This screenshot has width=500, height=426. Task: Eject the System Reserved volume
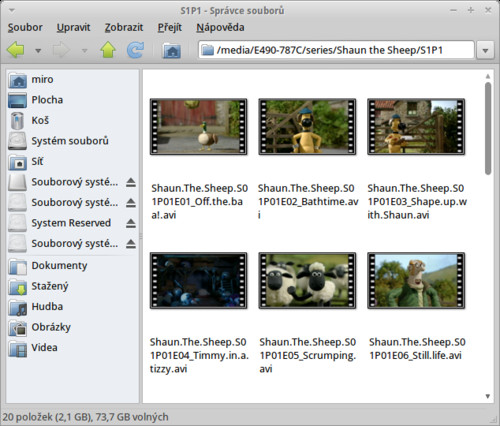tap(131, 223)
